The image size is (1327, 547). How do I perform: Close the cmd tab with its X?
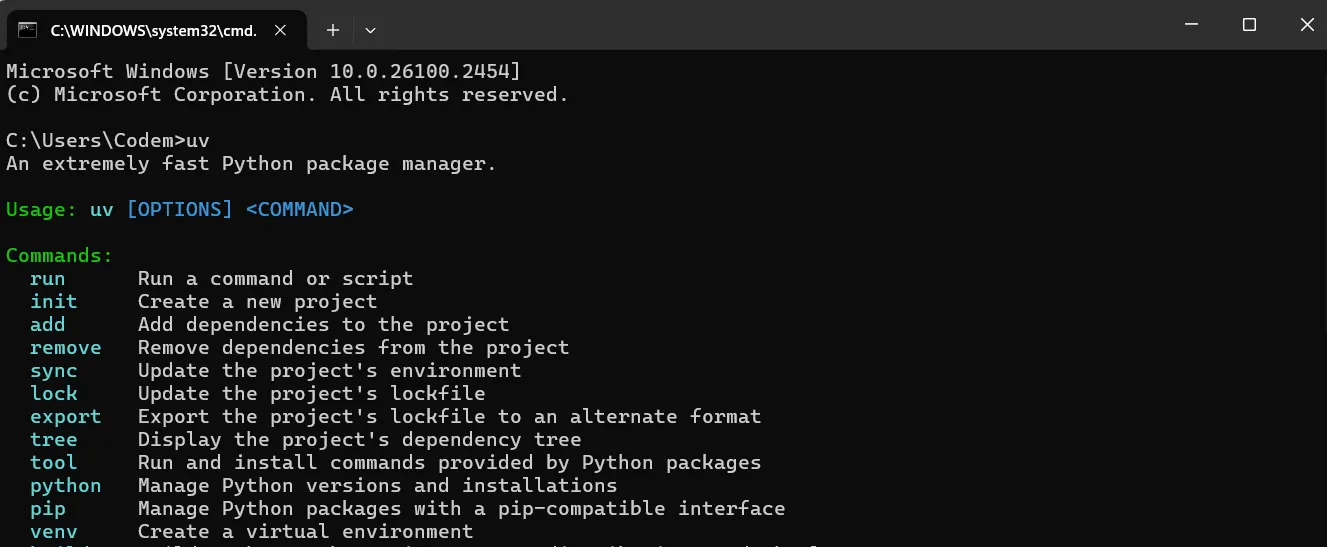[x=283, y=30]
